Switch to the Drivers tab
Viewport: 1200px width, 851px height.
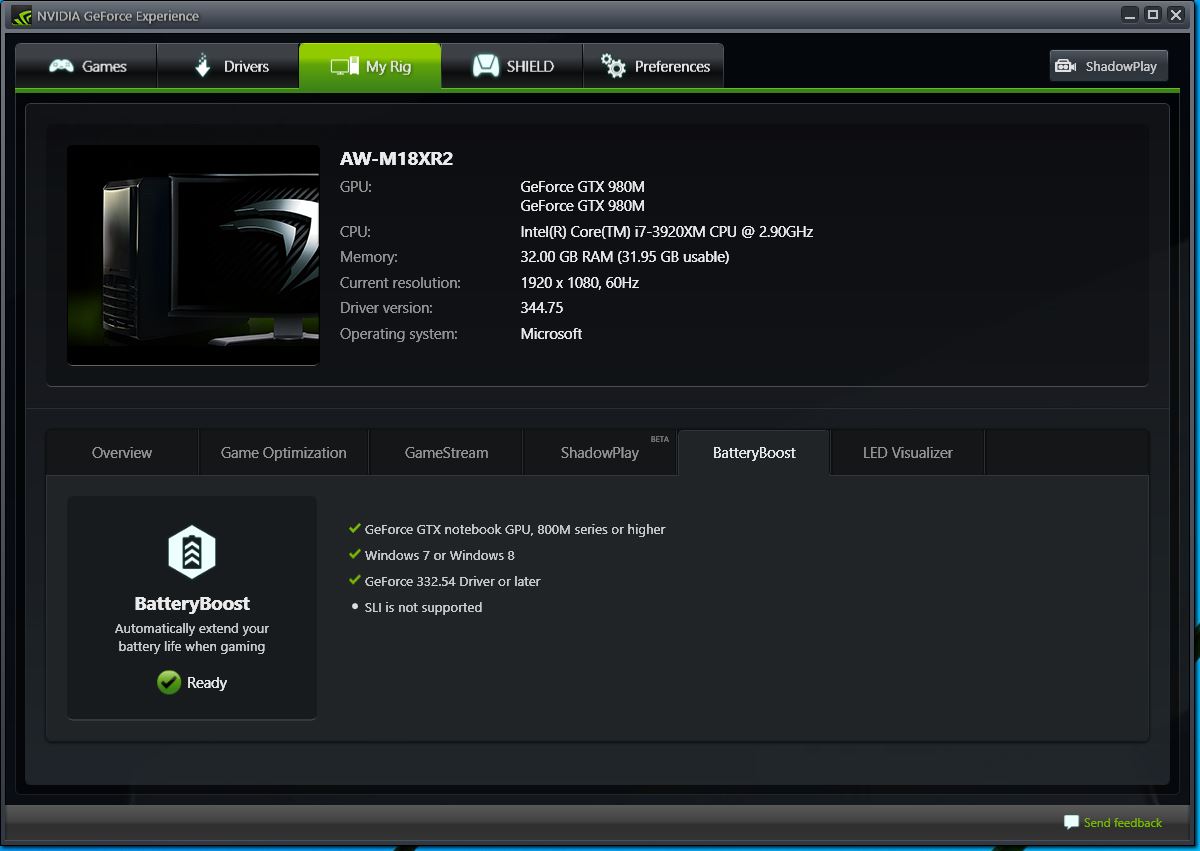(228, 66)
